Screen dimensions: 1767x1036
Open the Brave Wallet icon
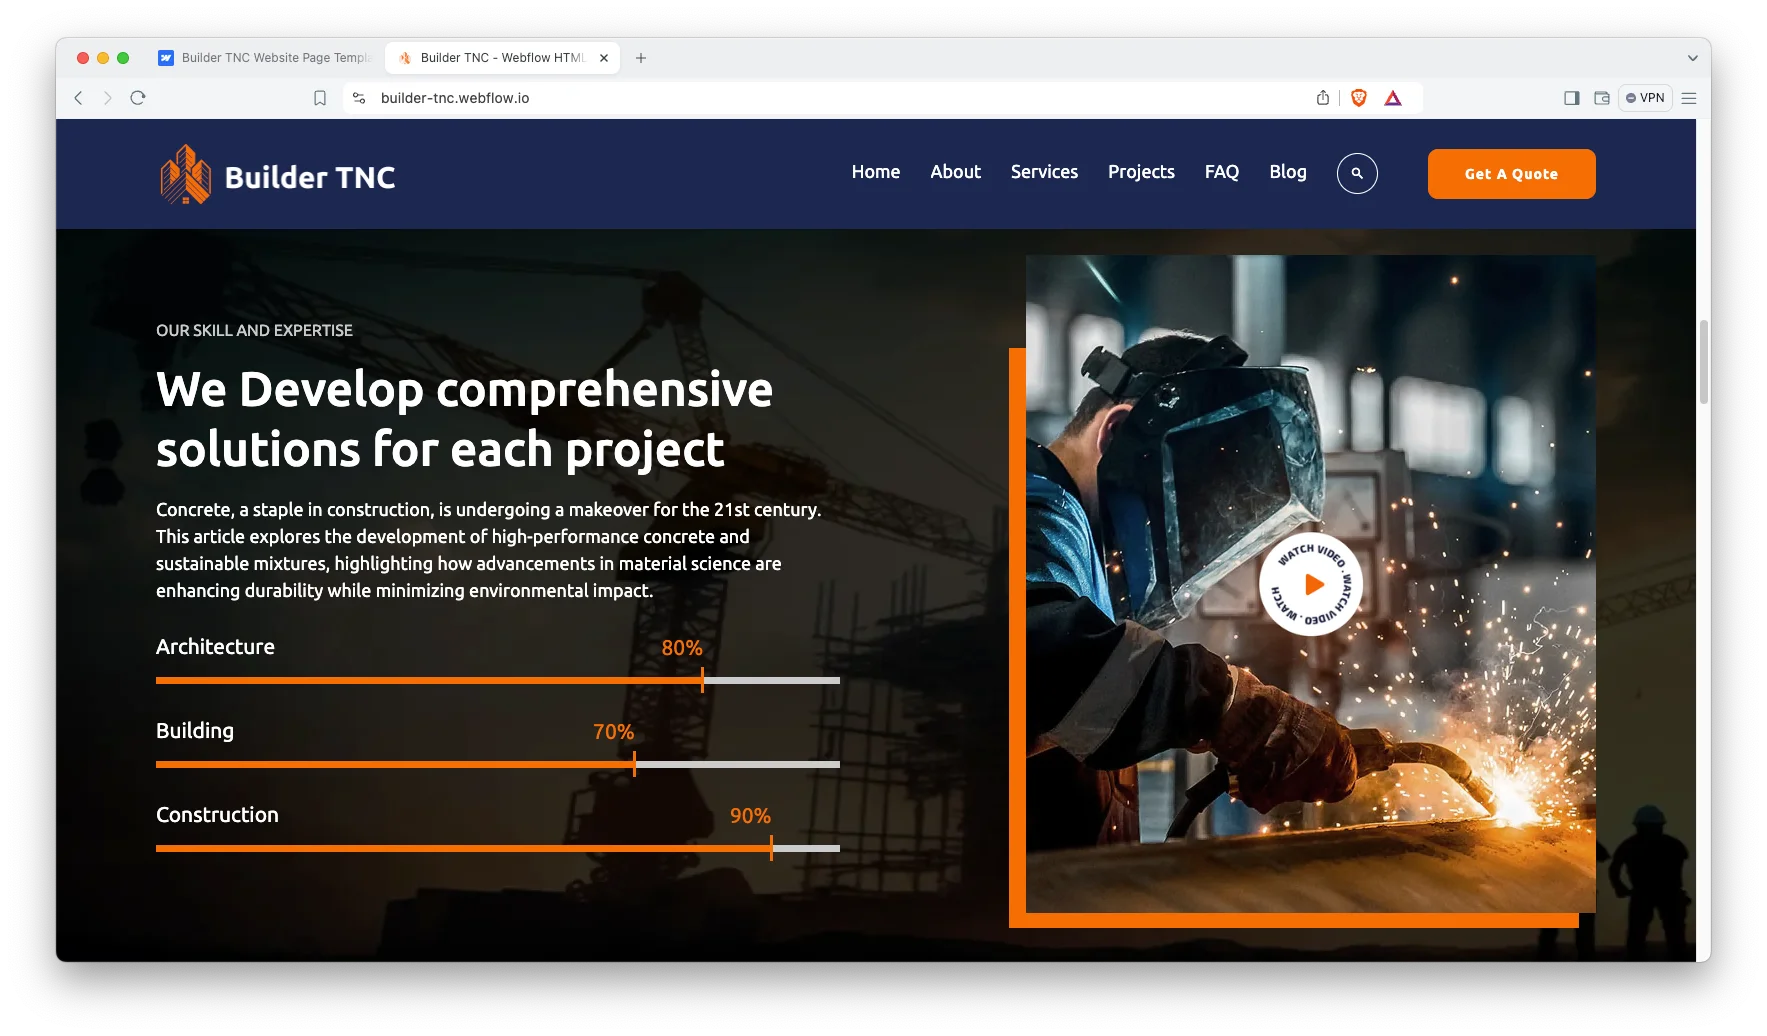1601,98
